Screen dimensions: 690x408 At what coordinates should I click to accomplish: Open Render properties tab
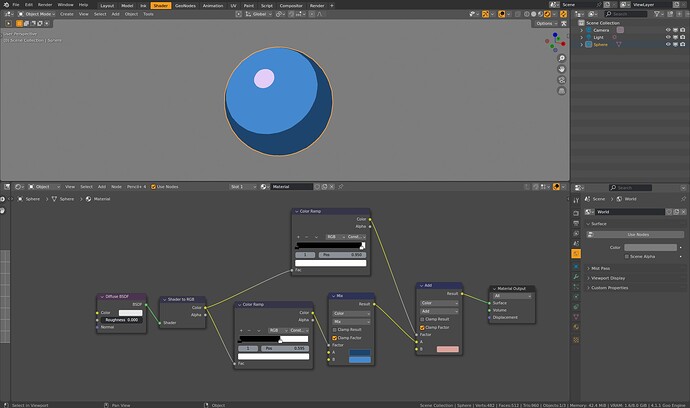click(576, 213)
